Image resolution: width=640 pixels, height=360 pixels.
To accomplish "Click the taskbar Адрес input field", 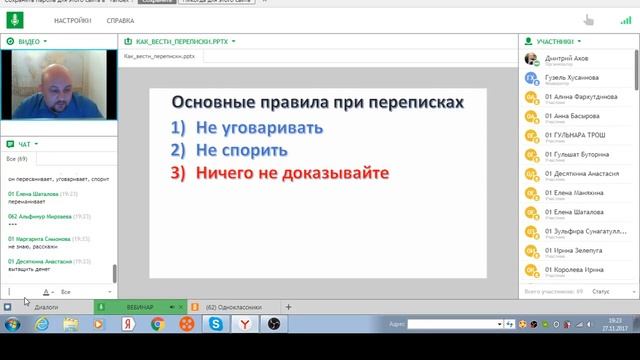I will click(x=452, y=324).
